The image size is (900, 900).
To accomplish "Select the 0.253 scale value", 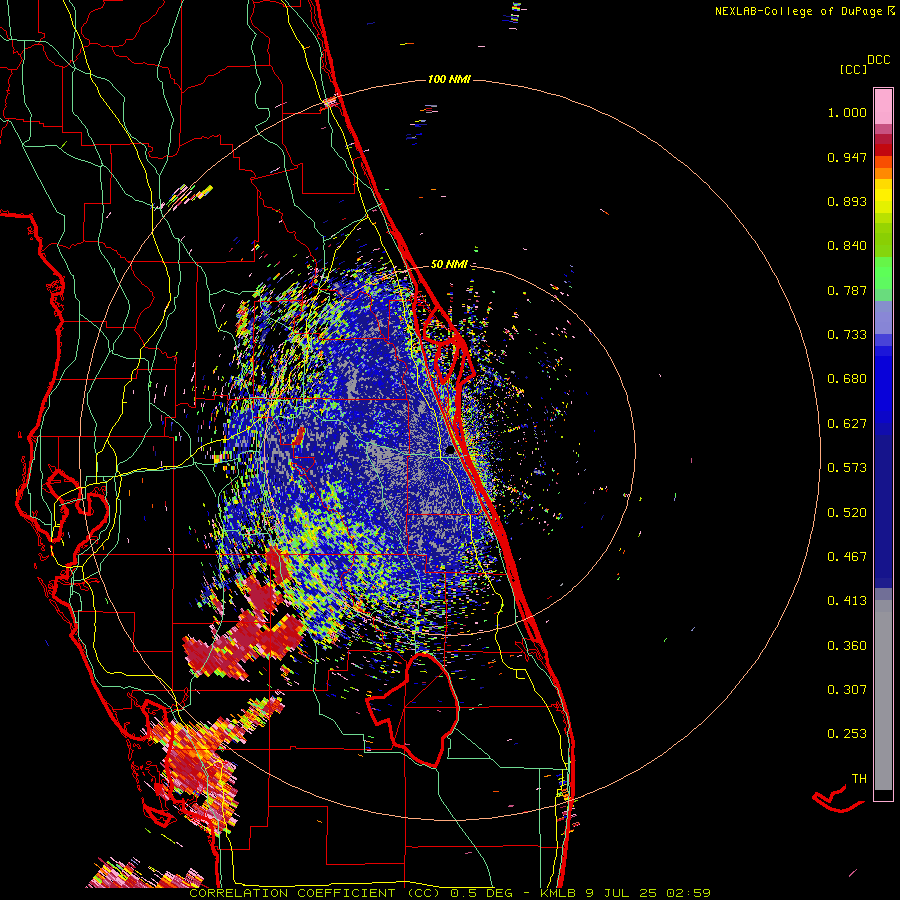I will coord(847,734).
